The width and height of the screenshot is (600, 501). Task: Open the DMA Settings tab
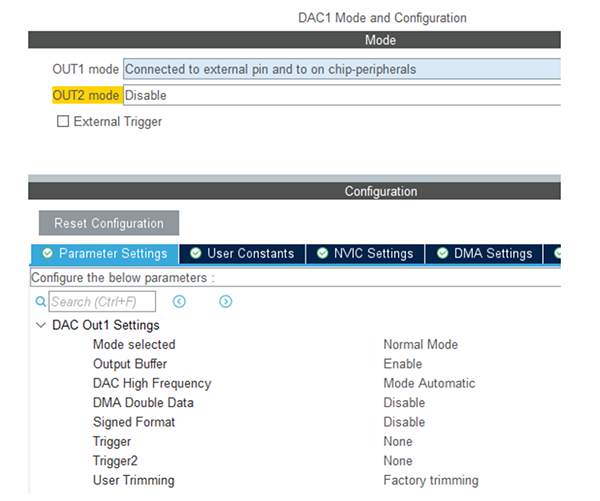[x=492, y=254]
